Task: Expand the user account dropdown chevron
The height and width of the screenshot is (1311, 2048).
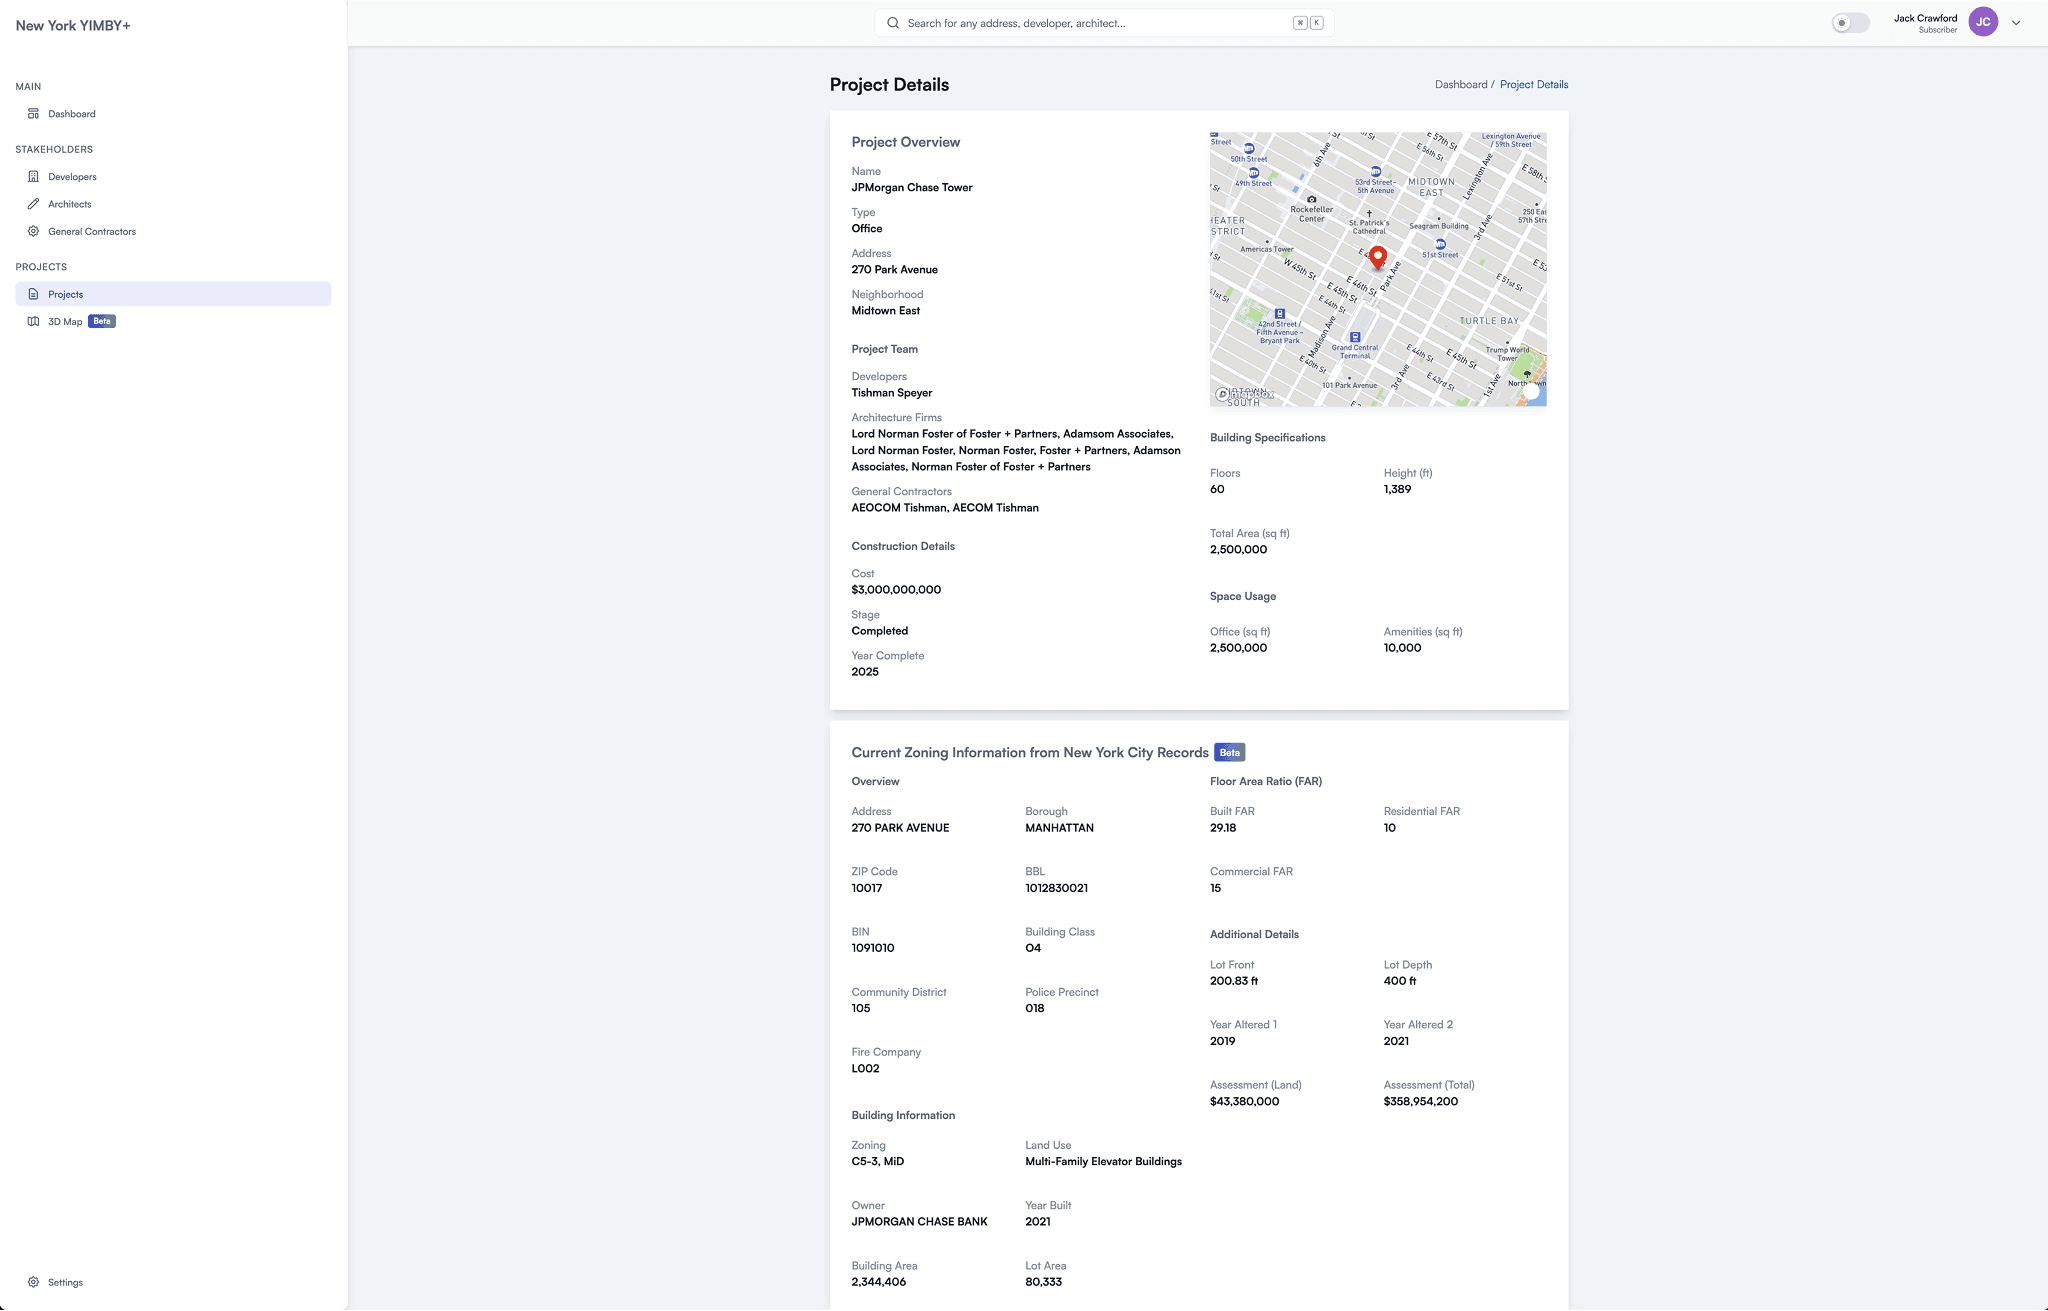Action: (x=2016, y=21)
